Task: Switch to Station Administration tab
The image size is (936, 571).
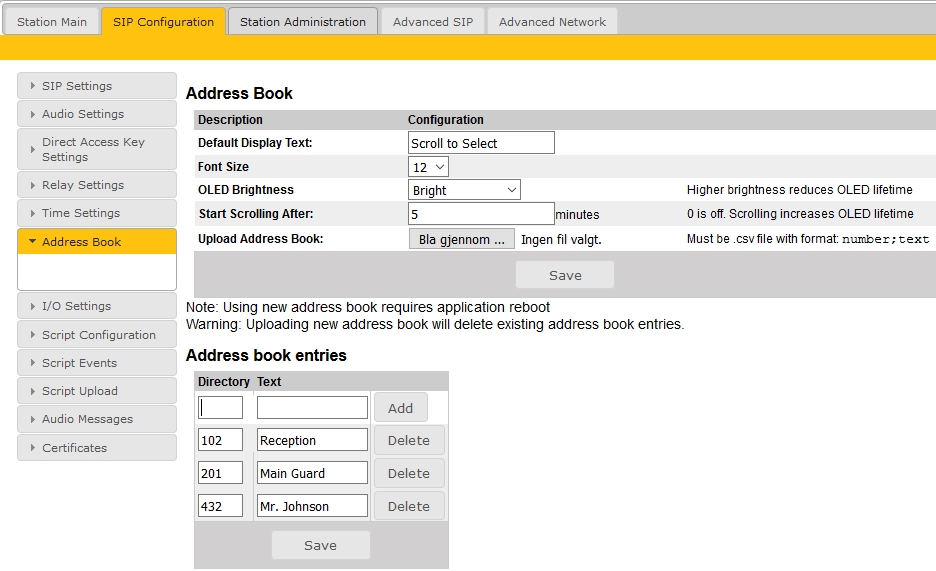Action: [x=302, y=22]
